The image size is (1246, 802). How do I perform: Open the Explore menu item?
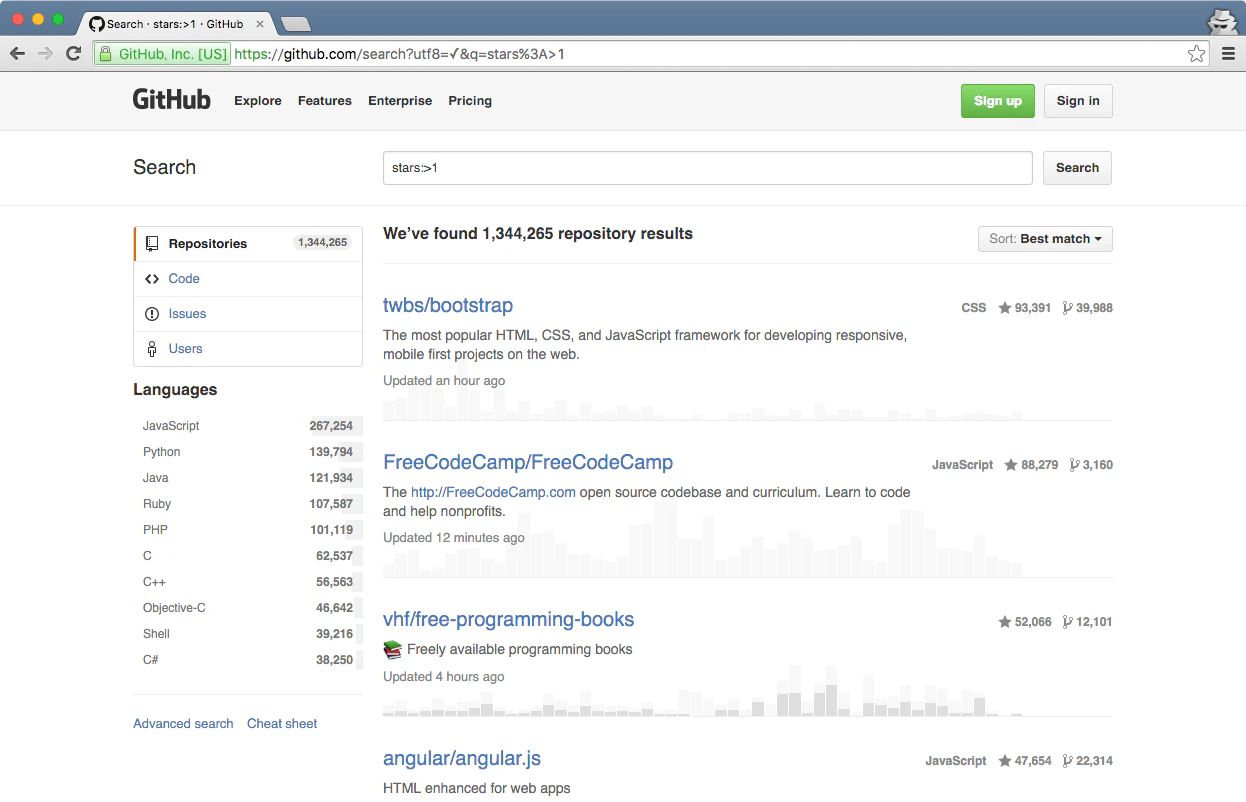pyautogui.click(x=258, y=101)
